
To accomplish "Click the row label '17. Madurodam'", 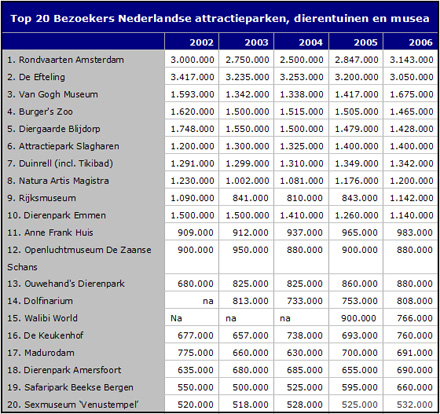I will pos(41,353).
